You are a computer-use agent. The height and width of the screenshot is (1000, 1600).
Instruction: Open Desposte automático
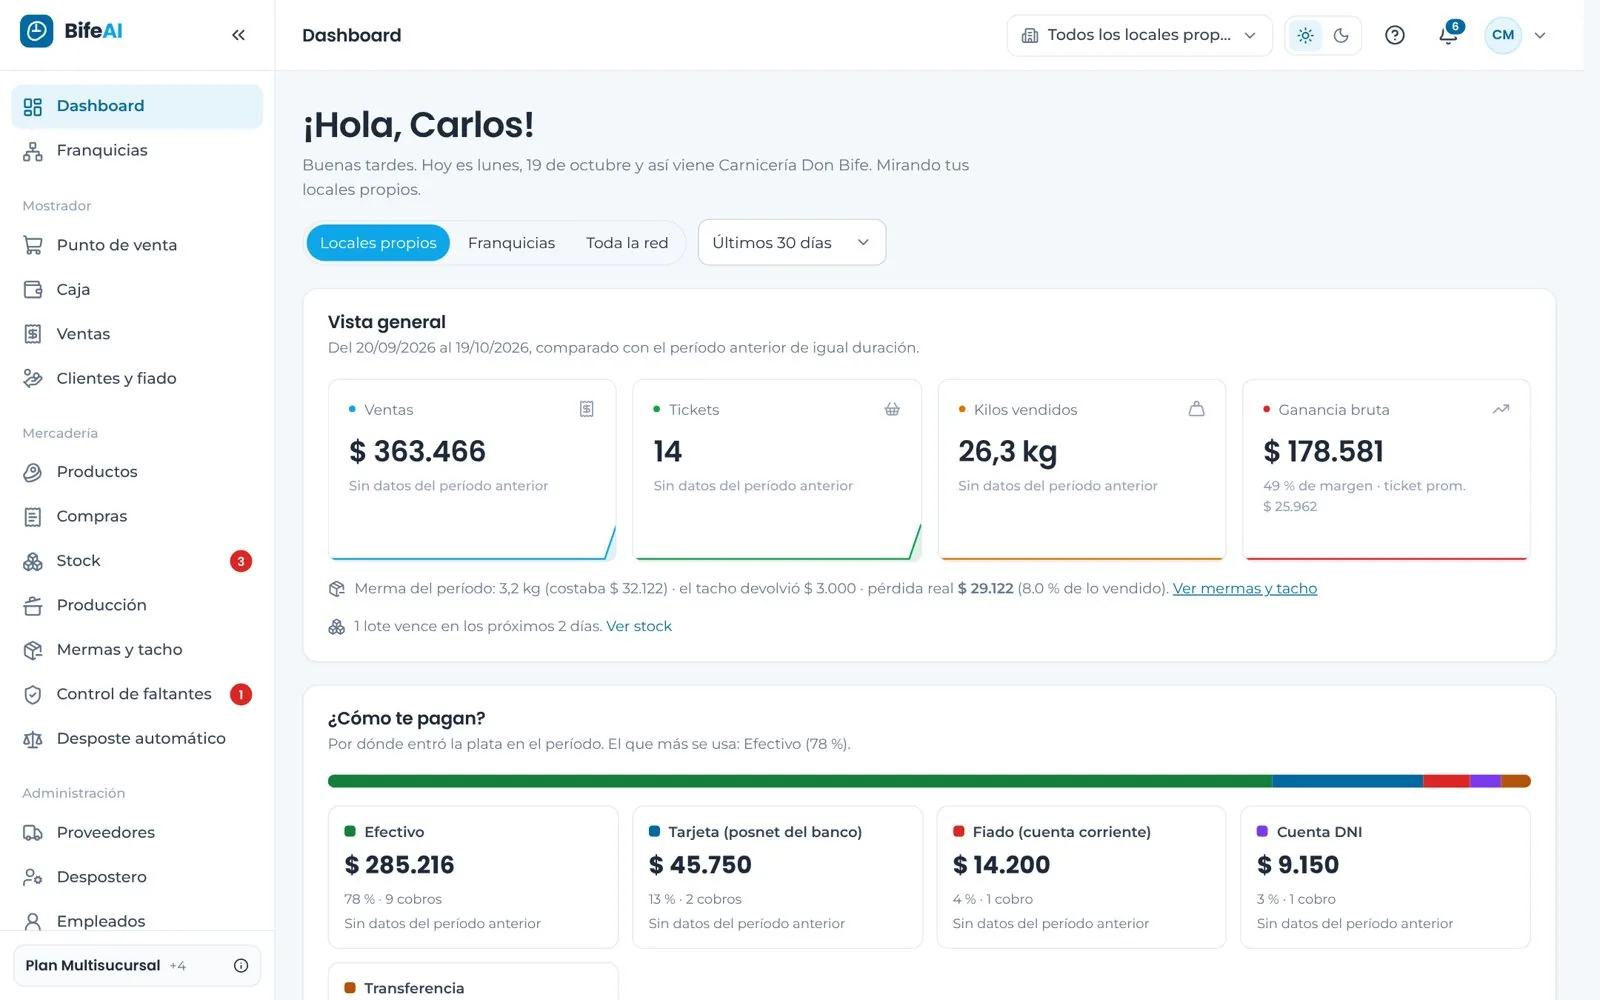[x=137, y=738]
